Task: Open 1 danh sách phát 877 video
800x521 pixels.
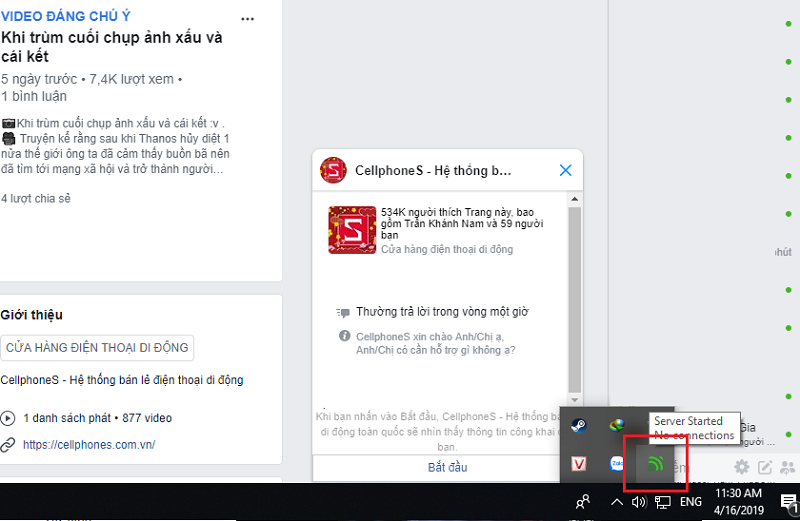Action: (x=97, y=418)
